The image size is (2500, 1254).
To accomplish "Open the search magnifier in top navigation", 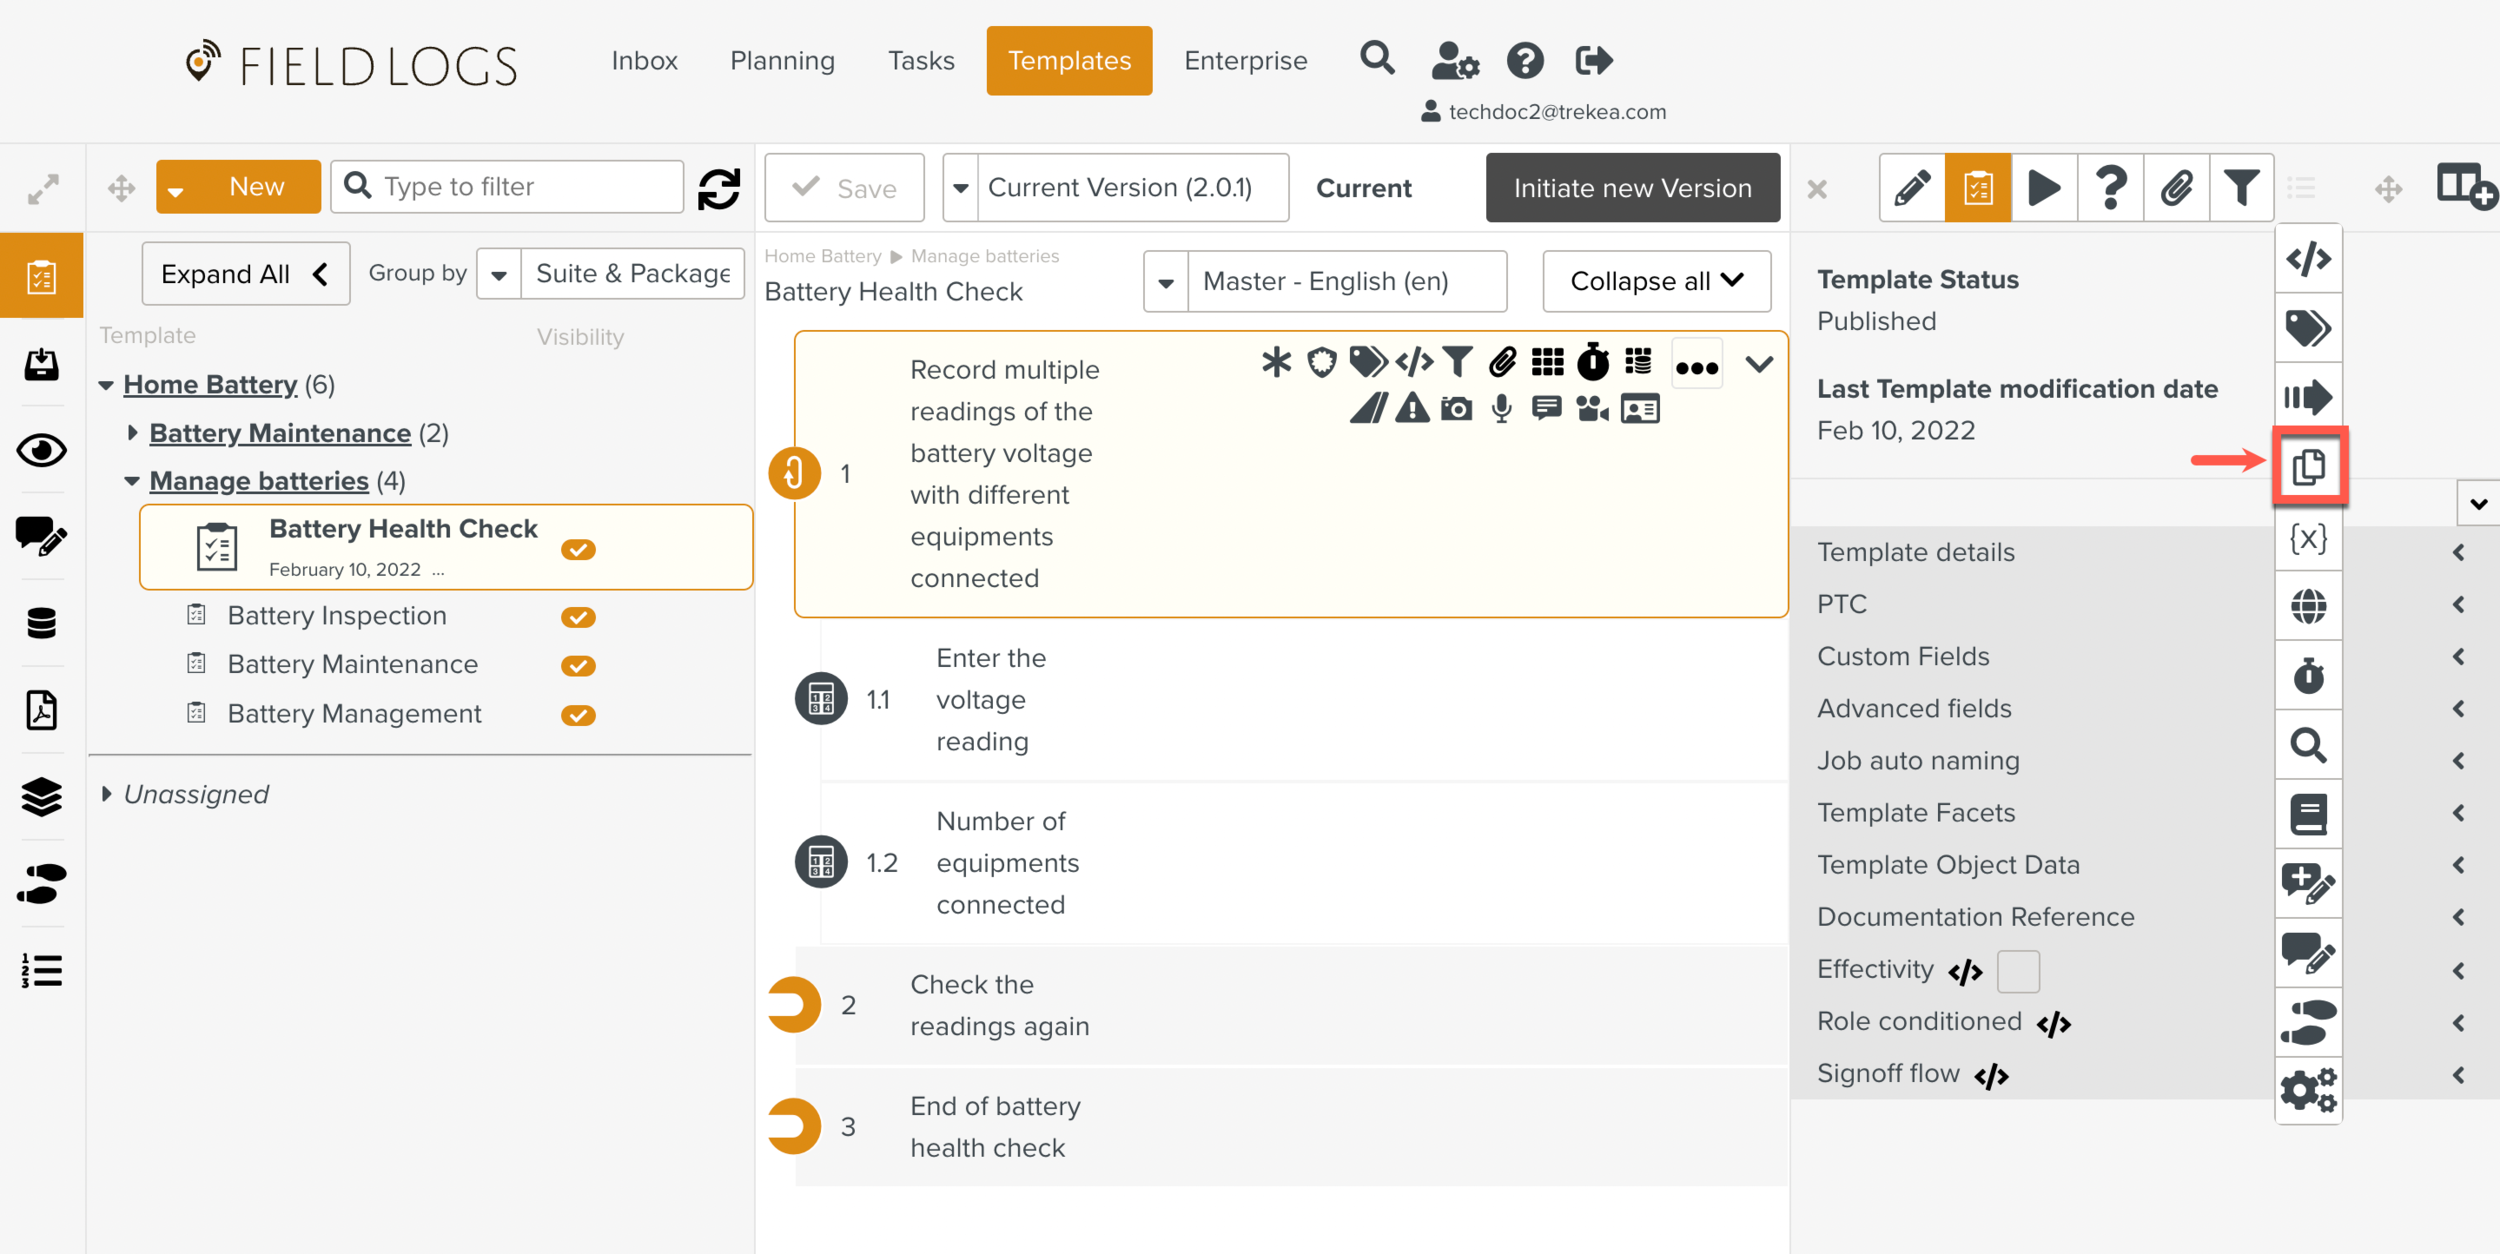I will pyautogui.click(x=1377, y=60).
